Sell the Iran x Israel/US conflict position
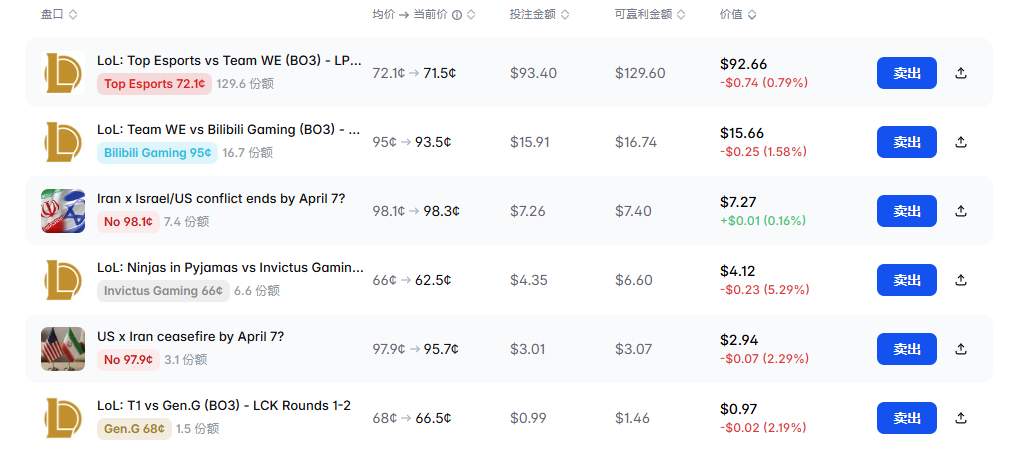 tap(907, 211)
